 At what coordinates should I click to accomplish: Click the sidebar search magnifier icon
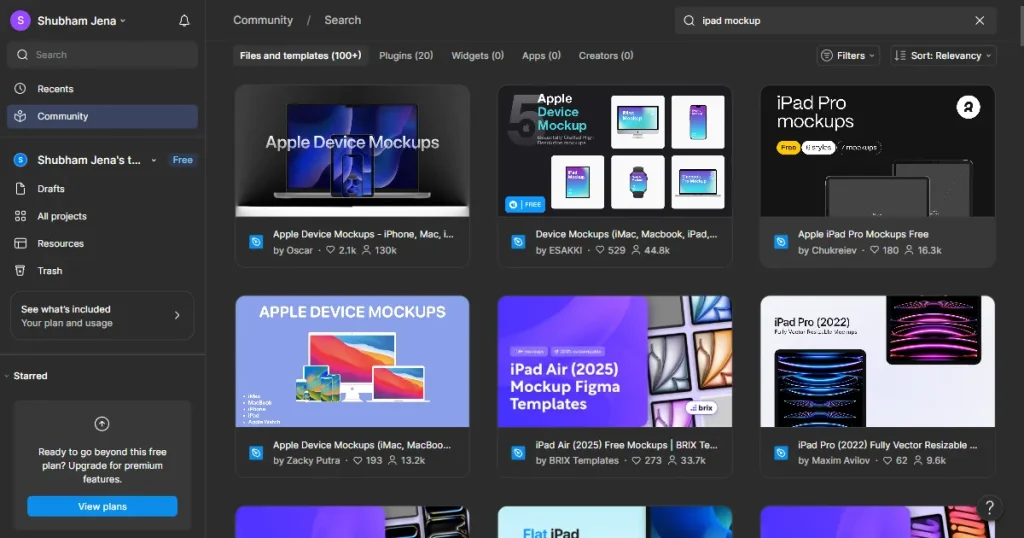(22, 55)
